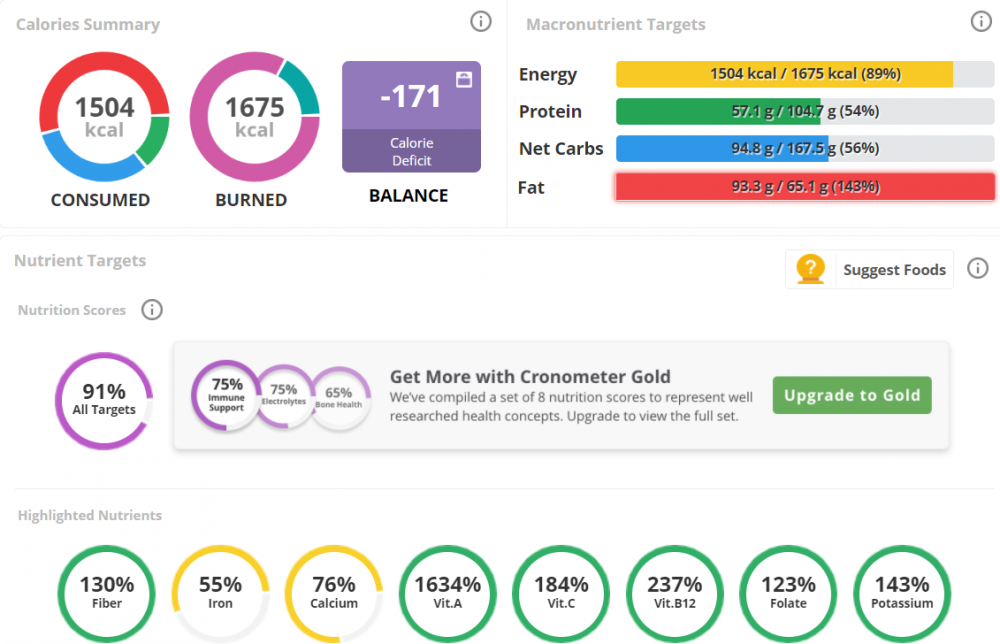
Task: Click the Protein progress bar
Action: click(805, 111)
